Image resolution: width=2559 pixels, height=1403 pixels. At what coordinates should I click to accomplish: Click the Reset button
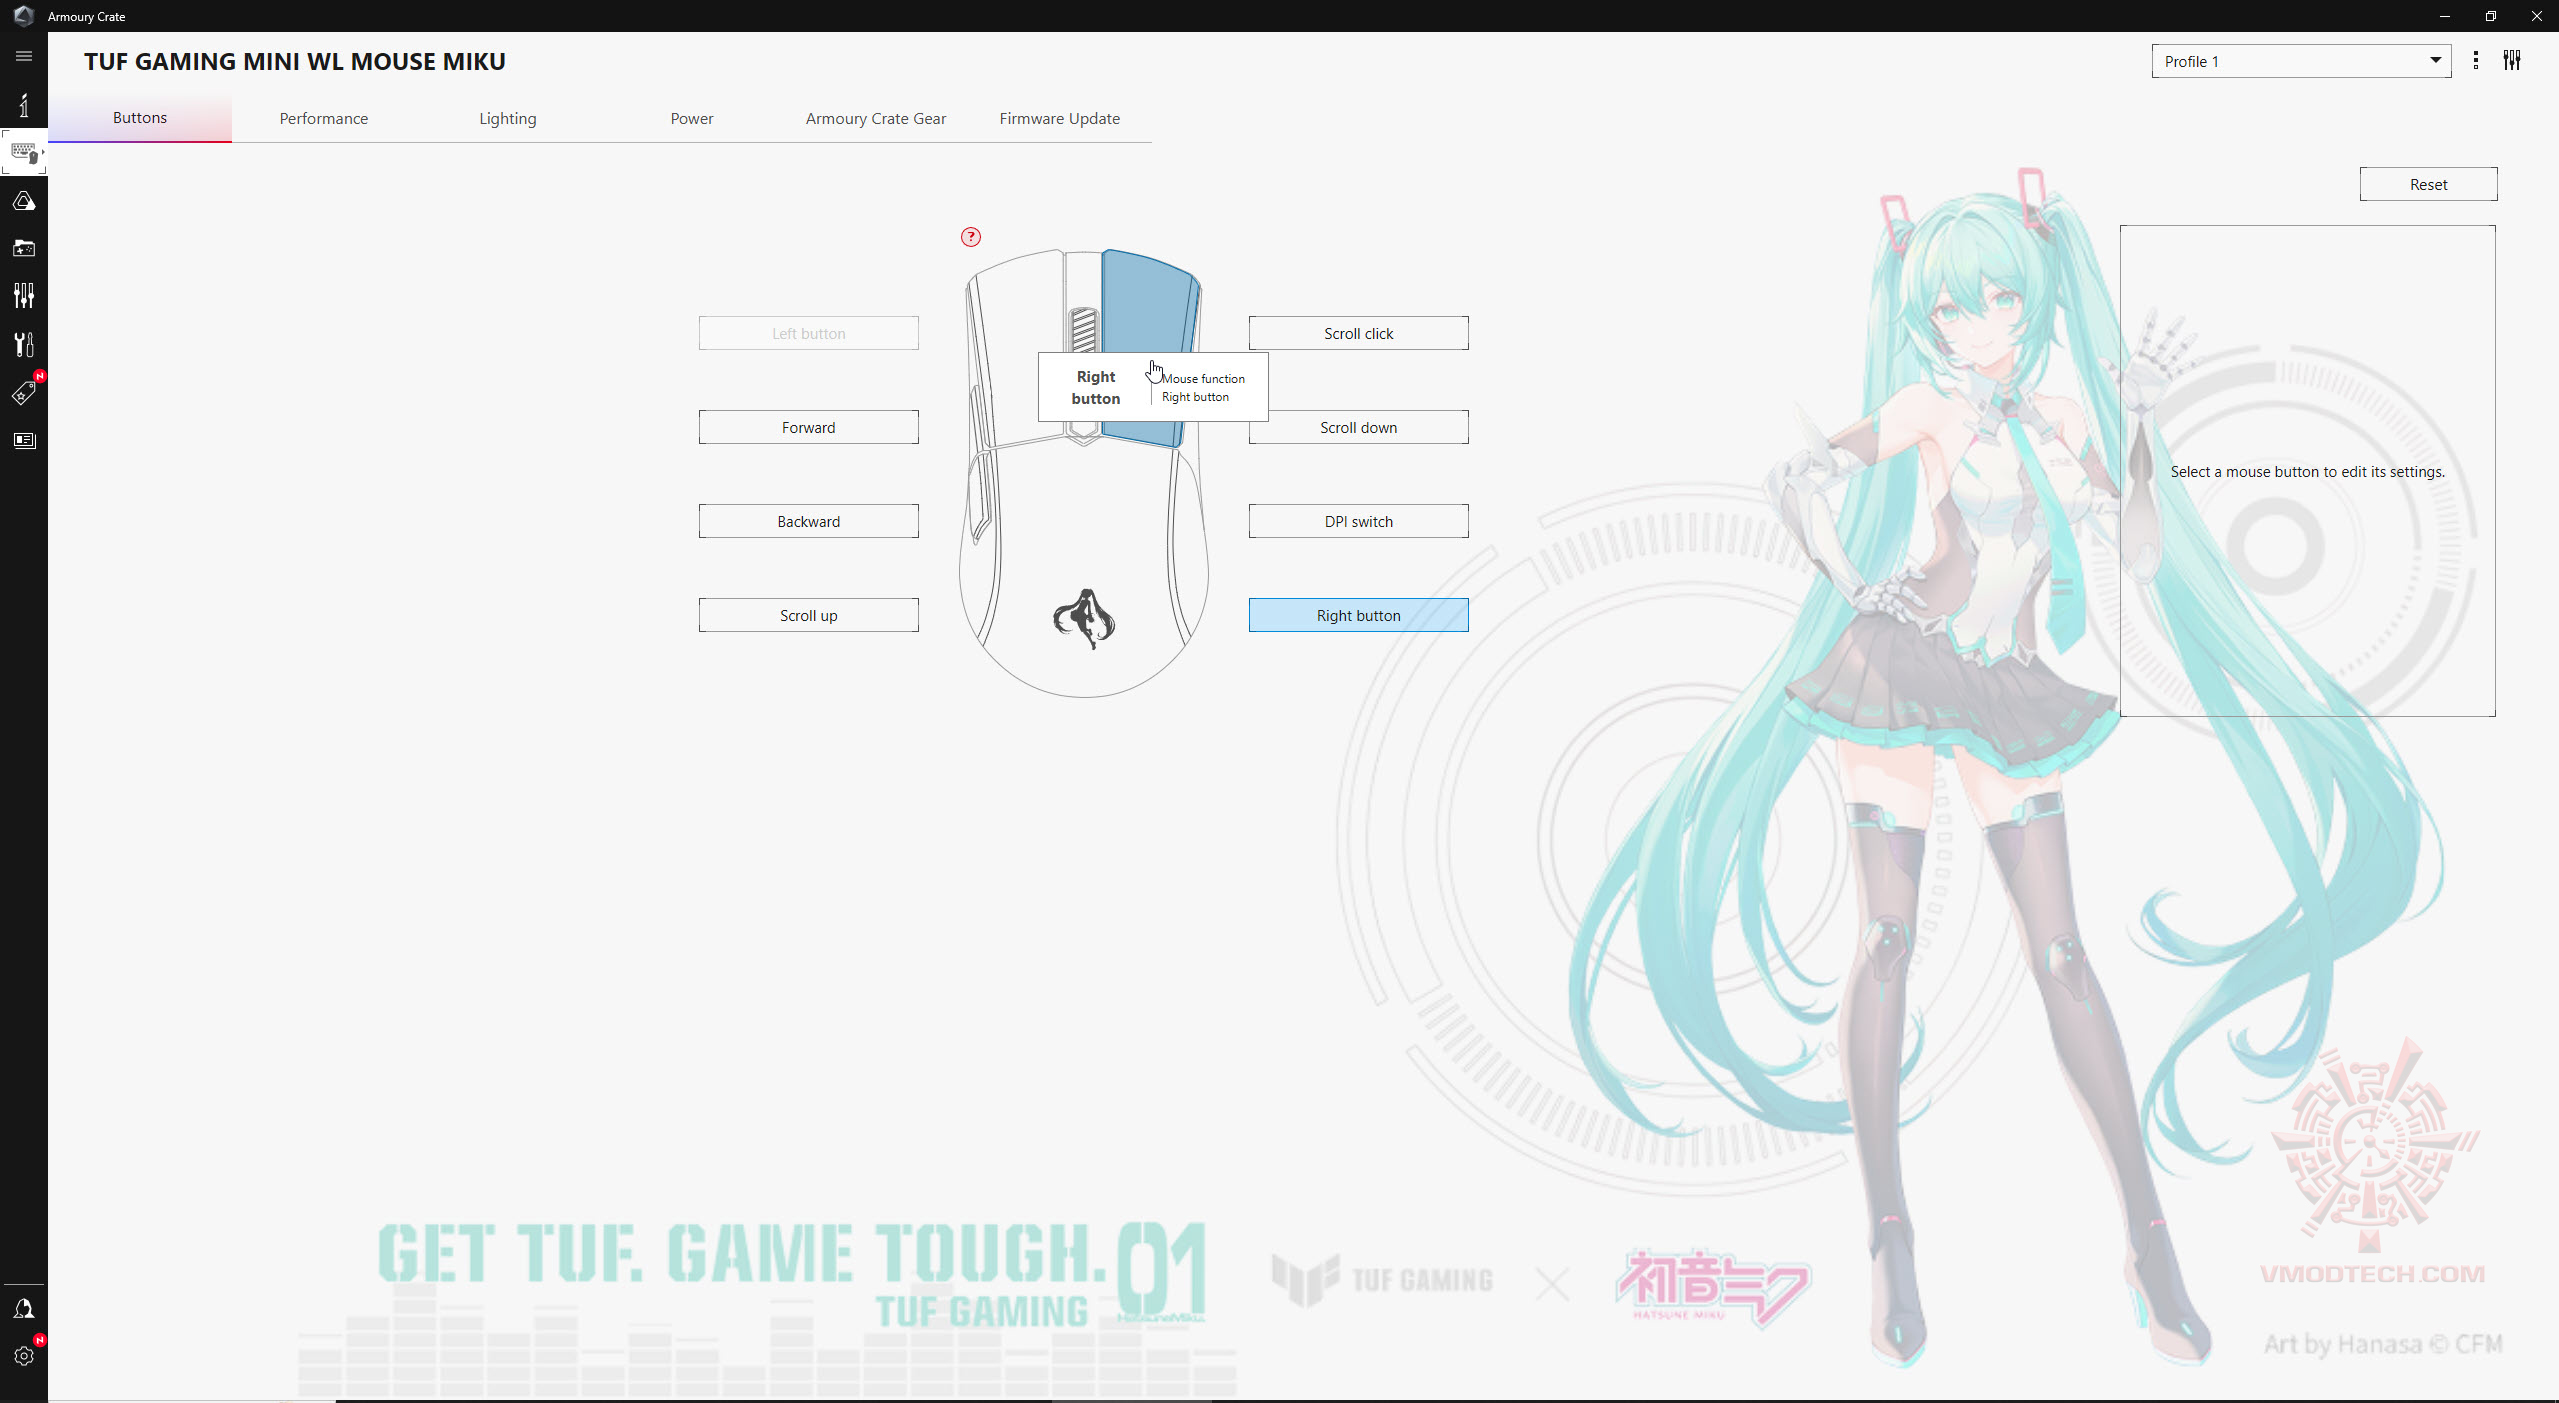pos(2427,184)
